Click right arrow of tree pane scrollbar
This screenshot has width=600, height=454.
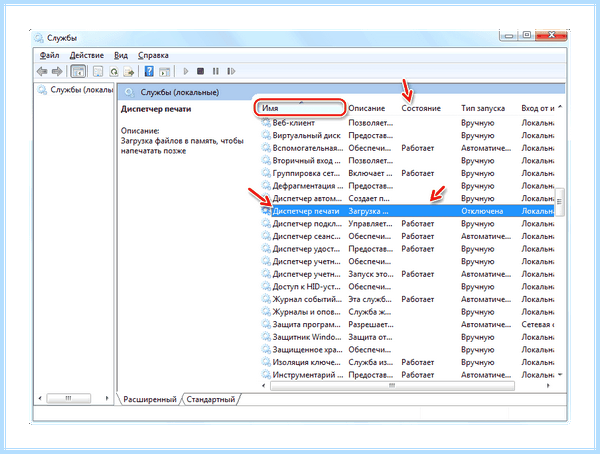[107, 398]
